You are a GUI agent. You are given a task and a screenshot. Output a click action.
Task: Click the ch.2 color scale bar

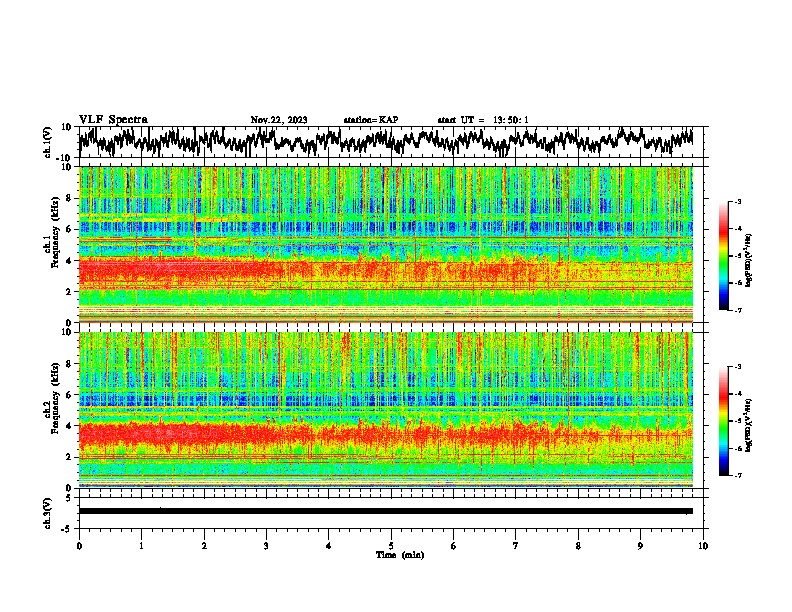point(723,421)
